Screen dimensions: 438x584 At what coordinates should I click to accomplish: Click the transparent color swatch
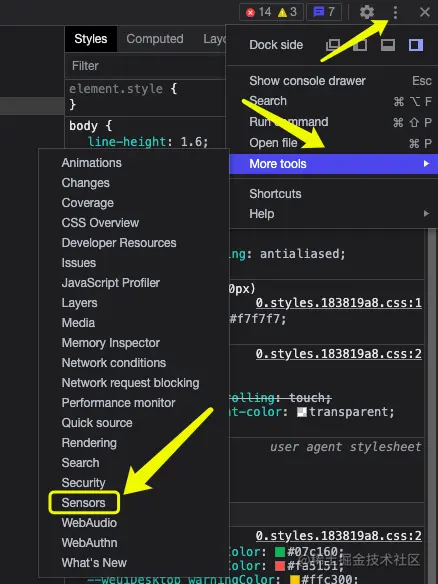(302, 412)
